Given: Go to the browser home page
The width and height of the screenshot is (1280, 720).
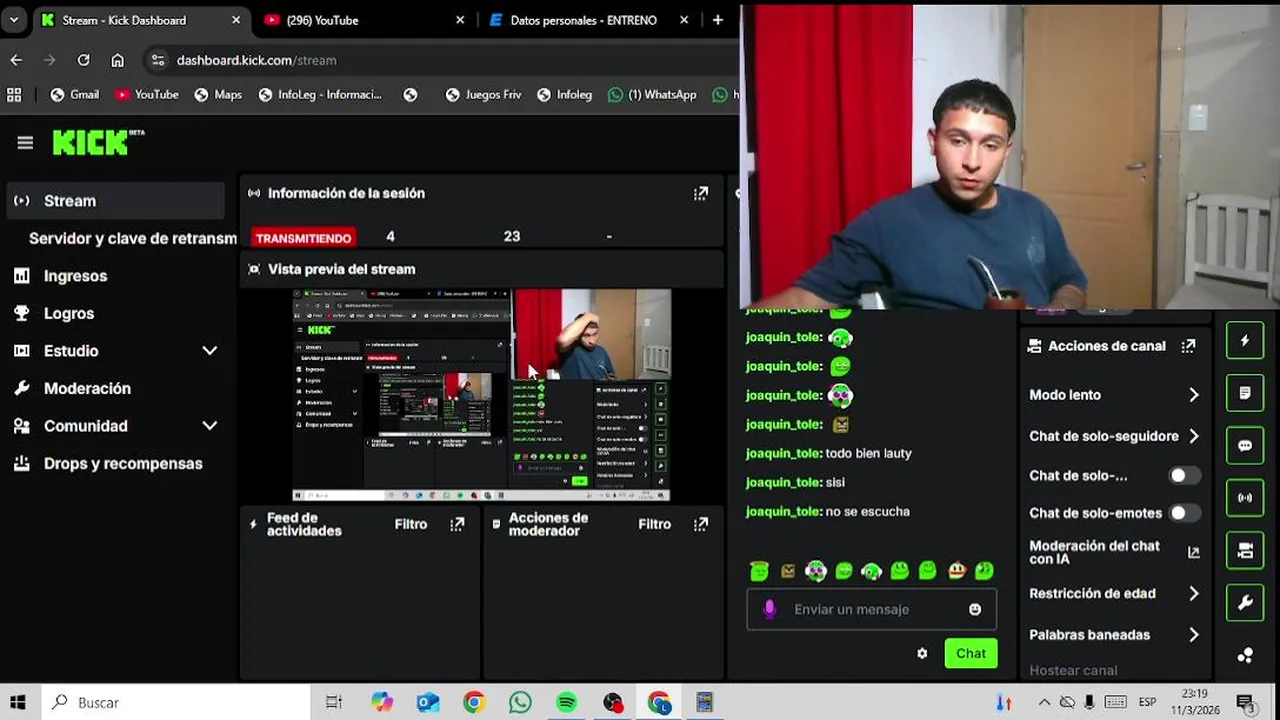Looking at the screenshot, I should coord(118,60).
